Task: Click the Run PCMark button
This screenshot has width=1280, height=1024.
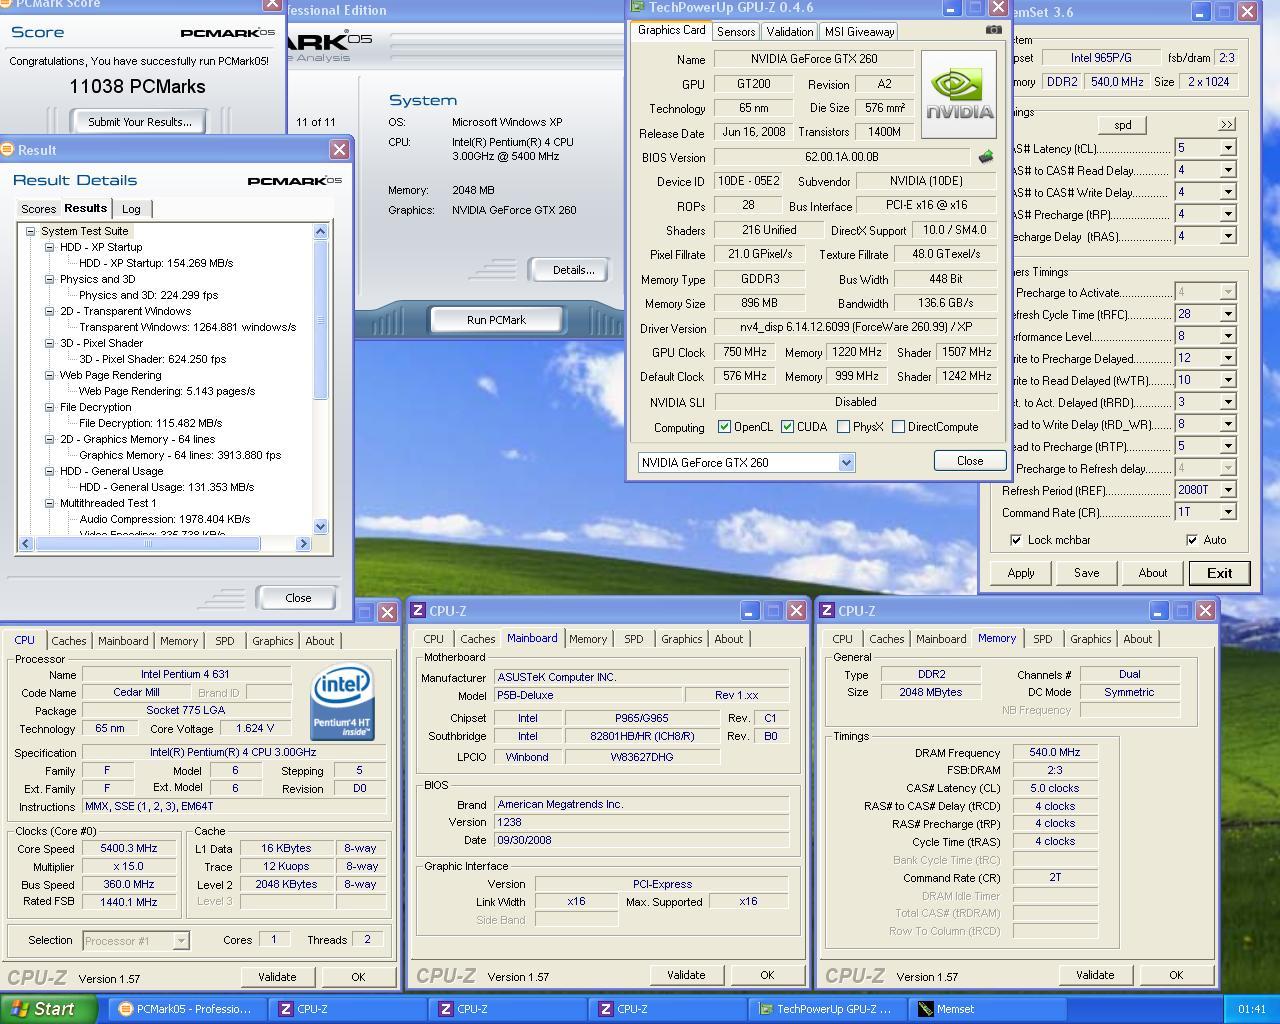Action: click(x=496, y=320)
